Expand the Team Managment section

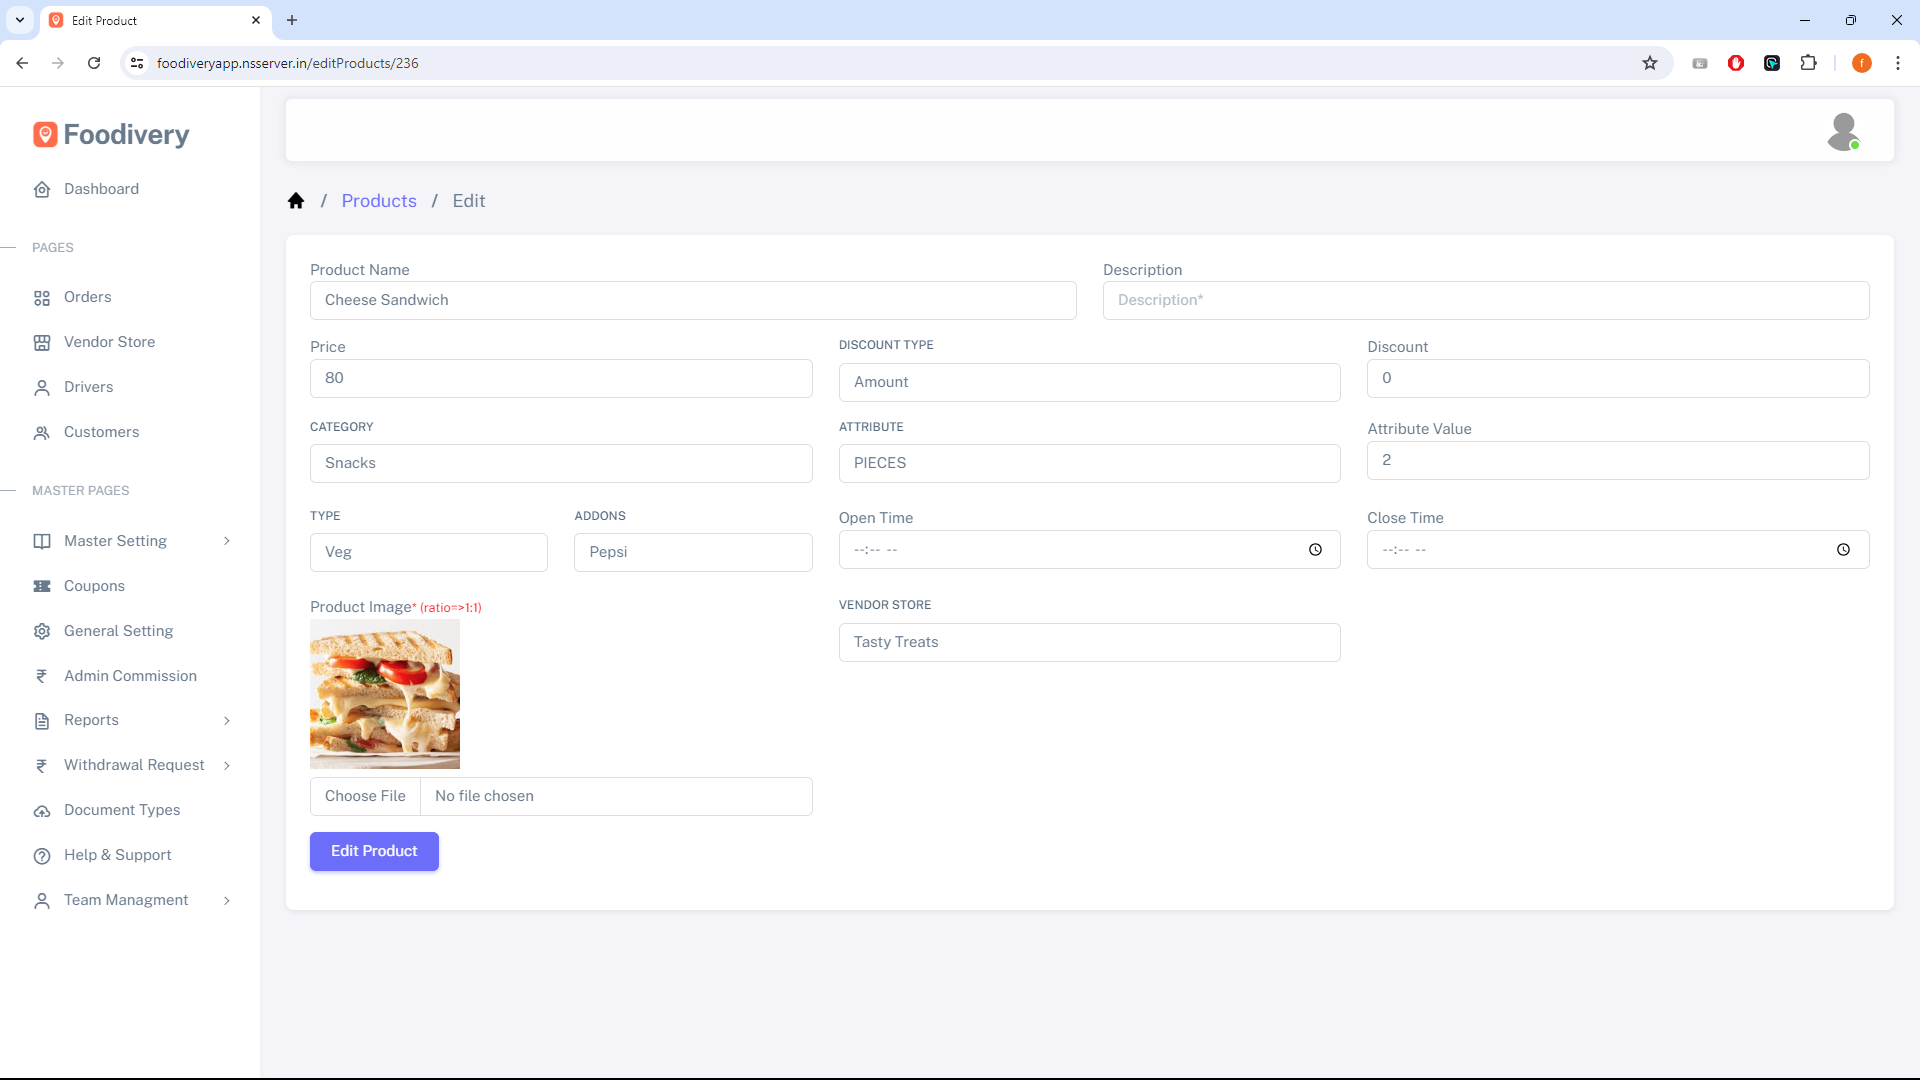tap(228, 900)
